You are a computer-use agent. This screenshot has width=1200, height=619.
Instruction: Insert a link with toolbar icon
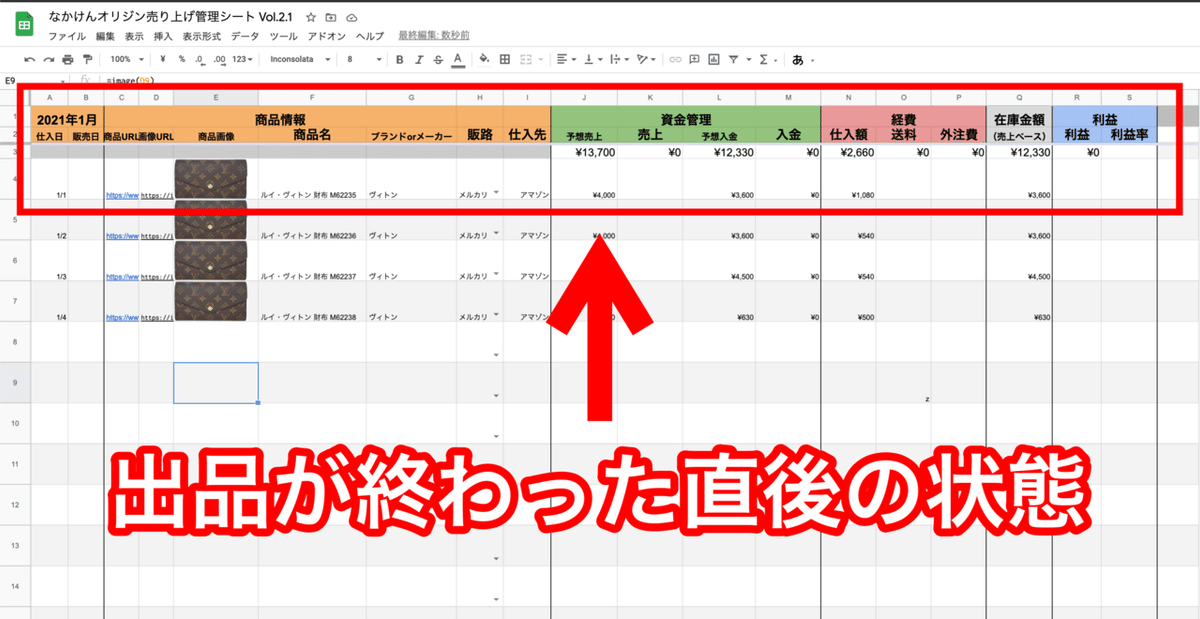click(675, 60)
